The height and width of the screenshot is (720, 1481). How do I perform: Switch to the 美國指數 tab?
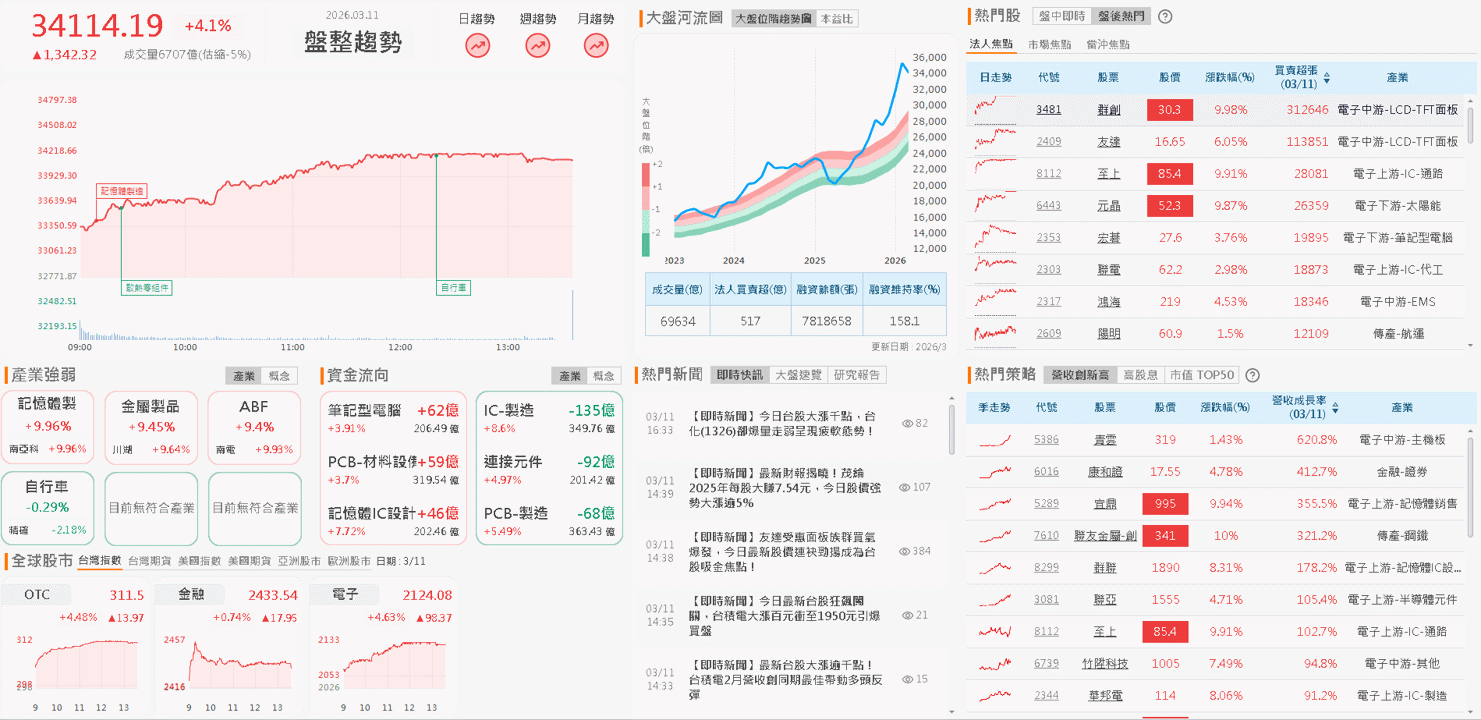click(199, 561)
